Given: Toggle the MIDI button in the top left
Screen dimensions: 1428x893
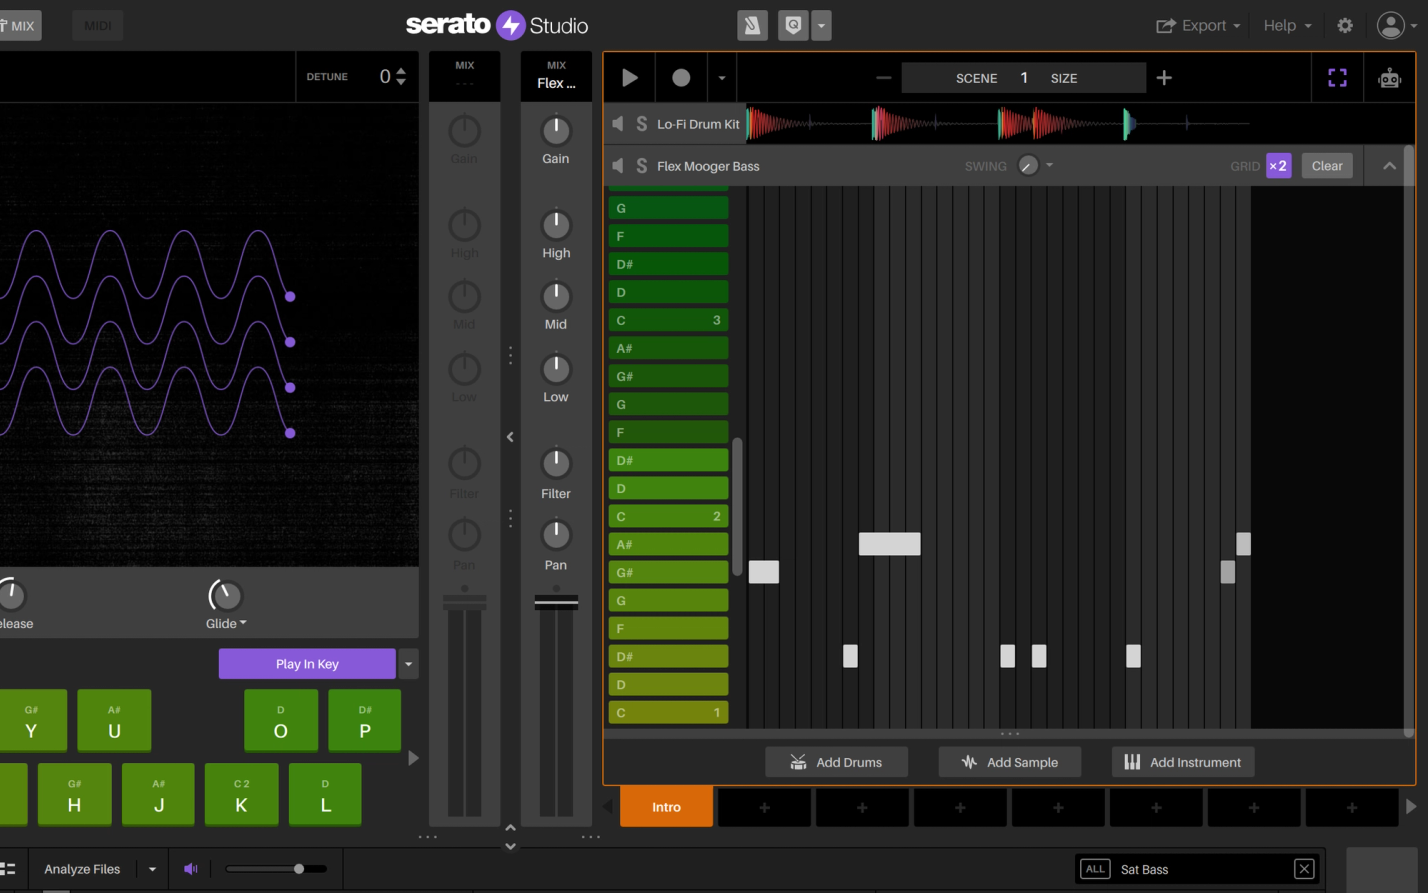Looking at the screenshot, I should coord(97,25).
